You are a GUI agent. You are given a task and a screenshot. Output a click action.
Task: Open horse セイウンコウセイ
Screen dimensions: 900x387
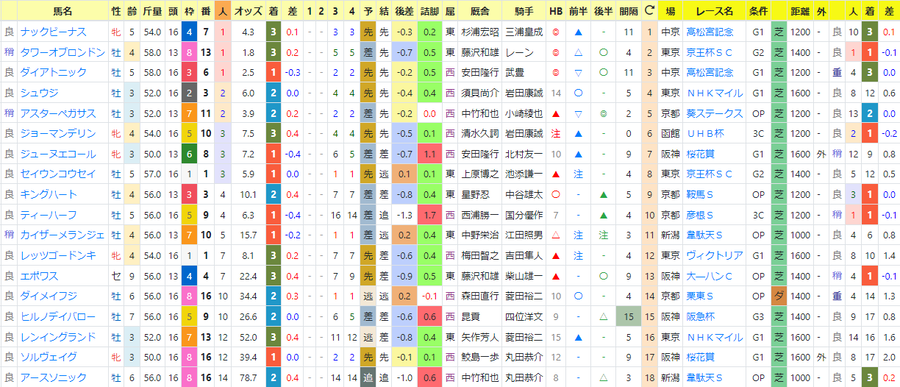click(58, 174)
